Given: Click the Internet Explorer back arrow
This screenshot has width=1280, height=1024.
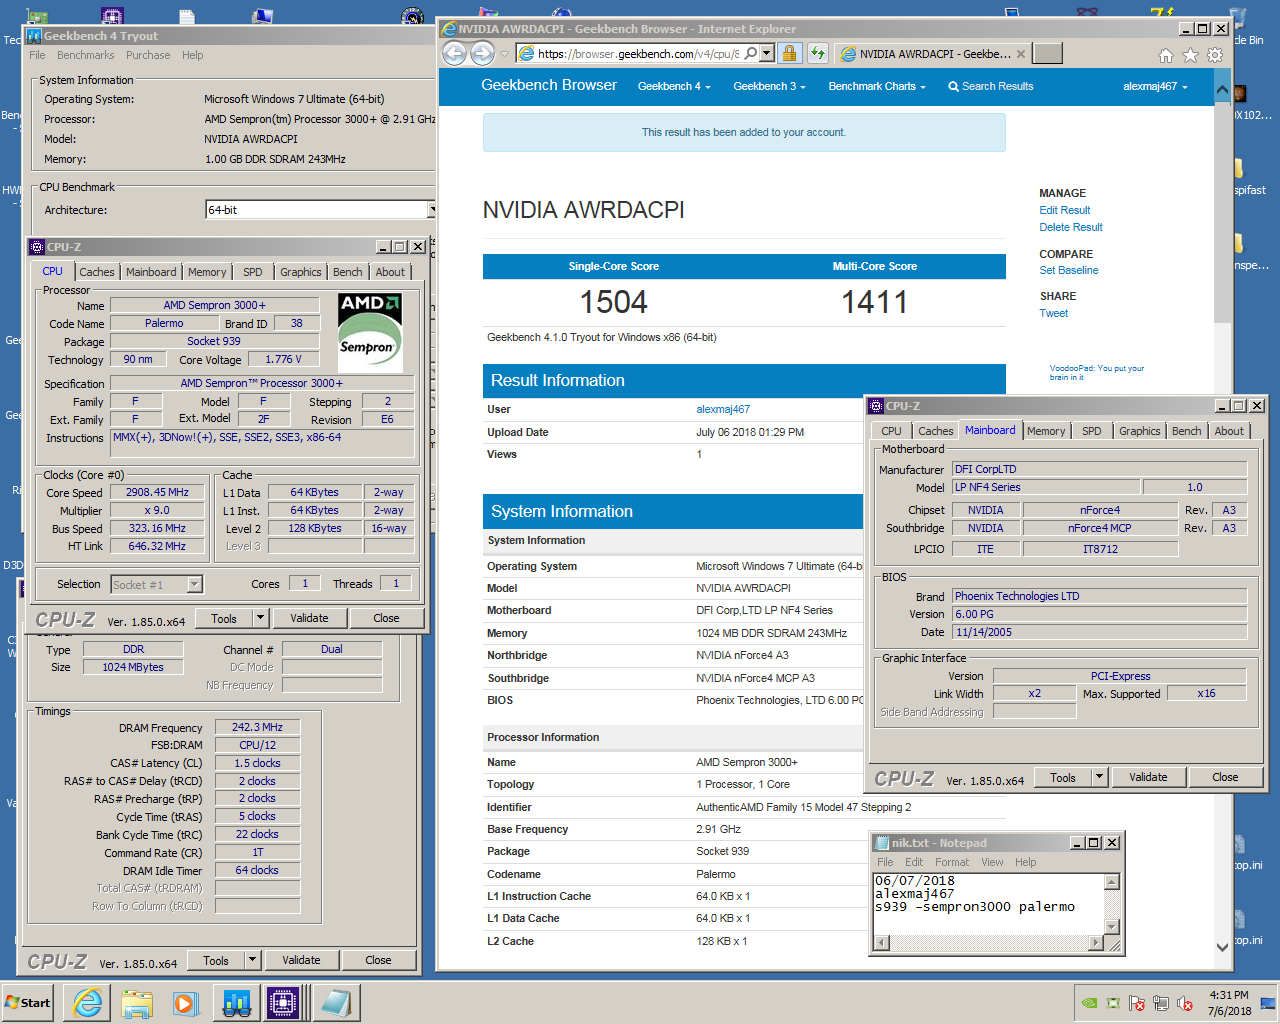Looking at the screenshot, I should pyautogui.click(x=455, y=53).
